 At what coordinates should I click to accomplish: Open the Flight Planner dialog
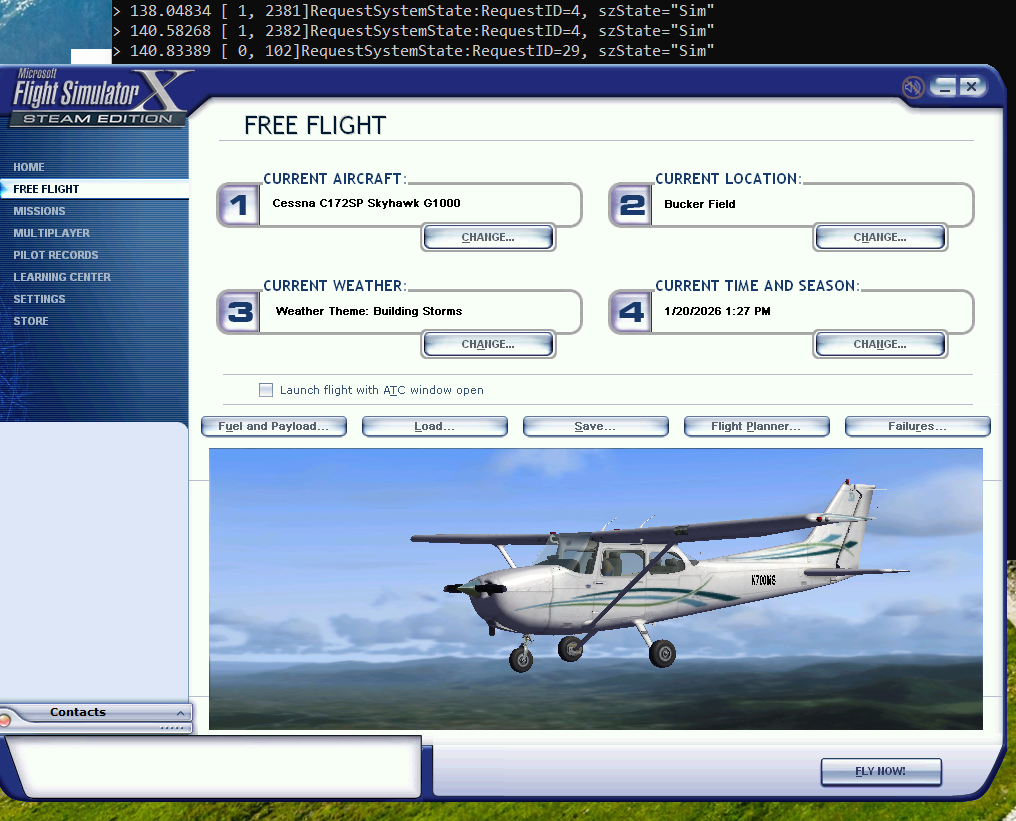tap(756, 427)
